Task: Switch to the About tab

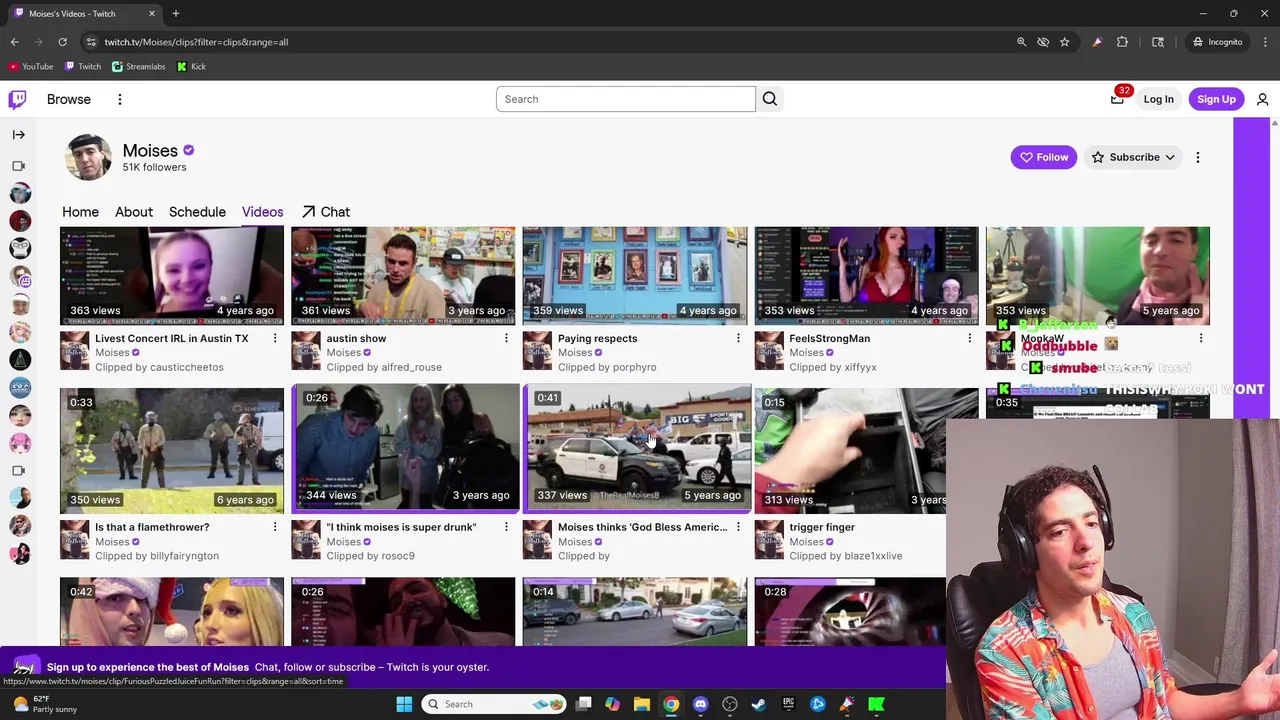Action: coord(134,212)
